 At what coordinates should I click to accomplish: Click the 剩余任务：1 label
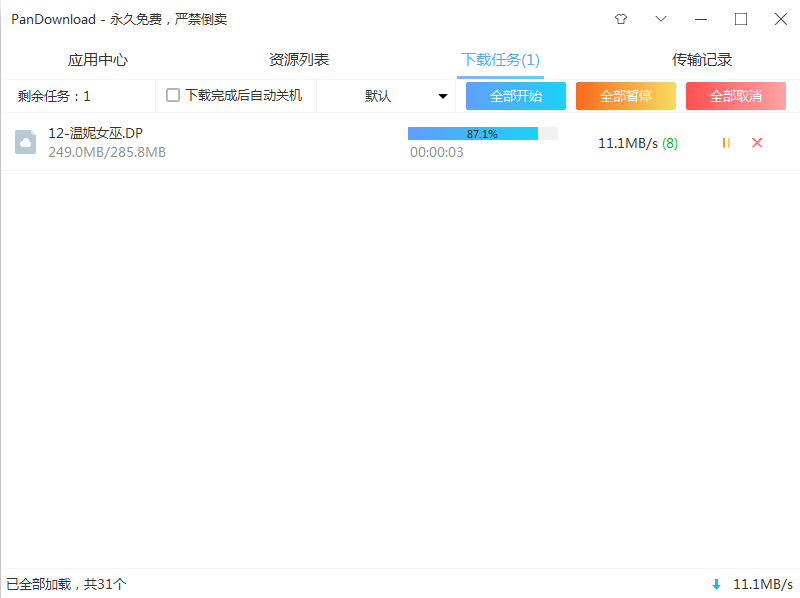(54, 96)
